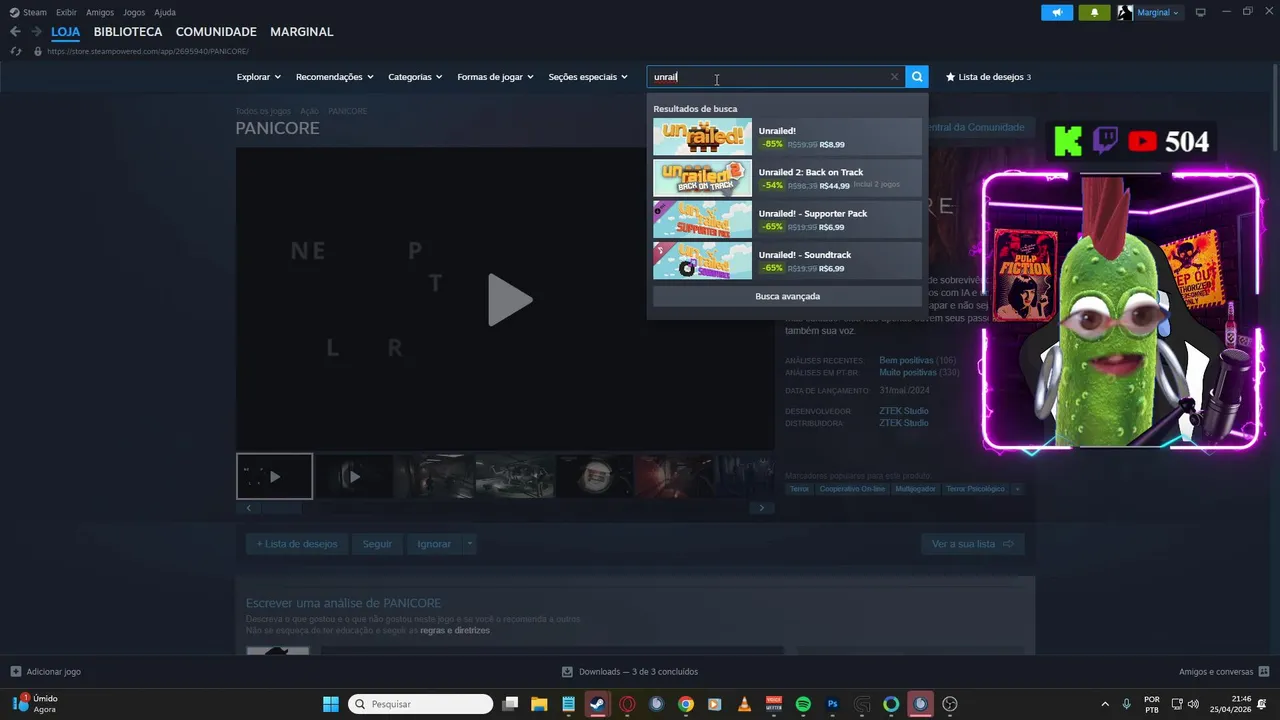The image size is (1280, 720).
Task: Open File Explorer from the taskbar
Action: (539, 704)
